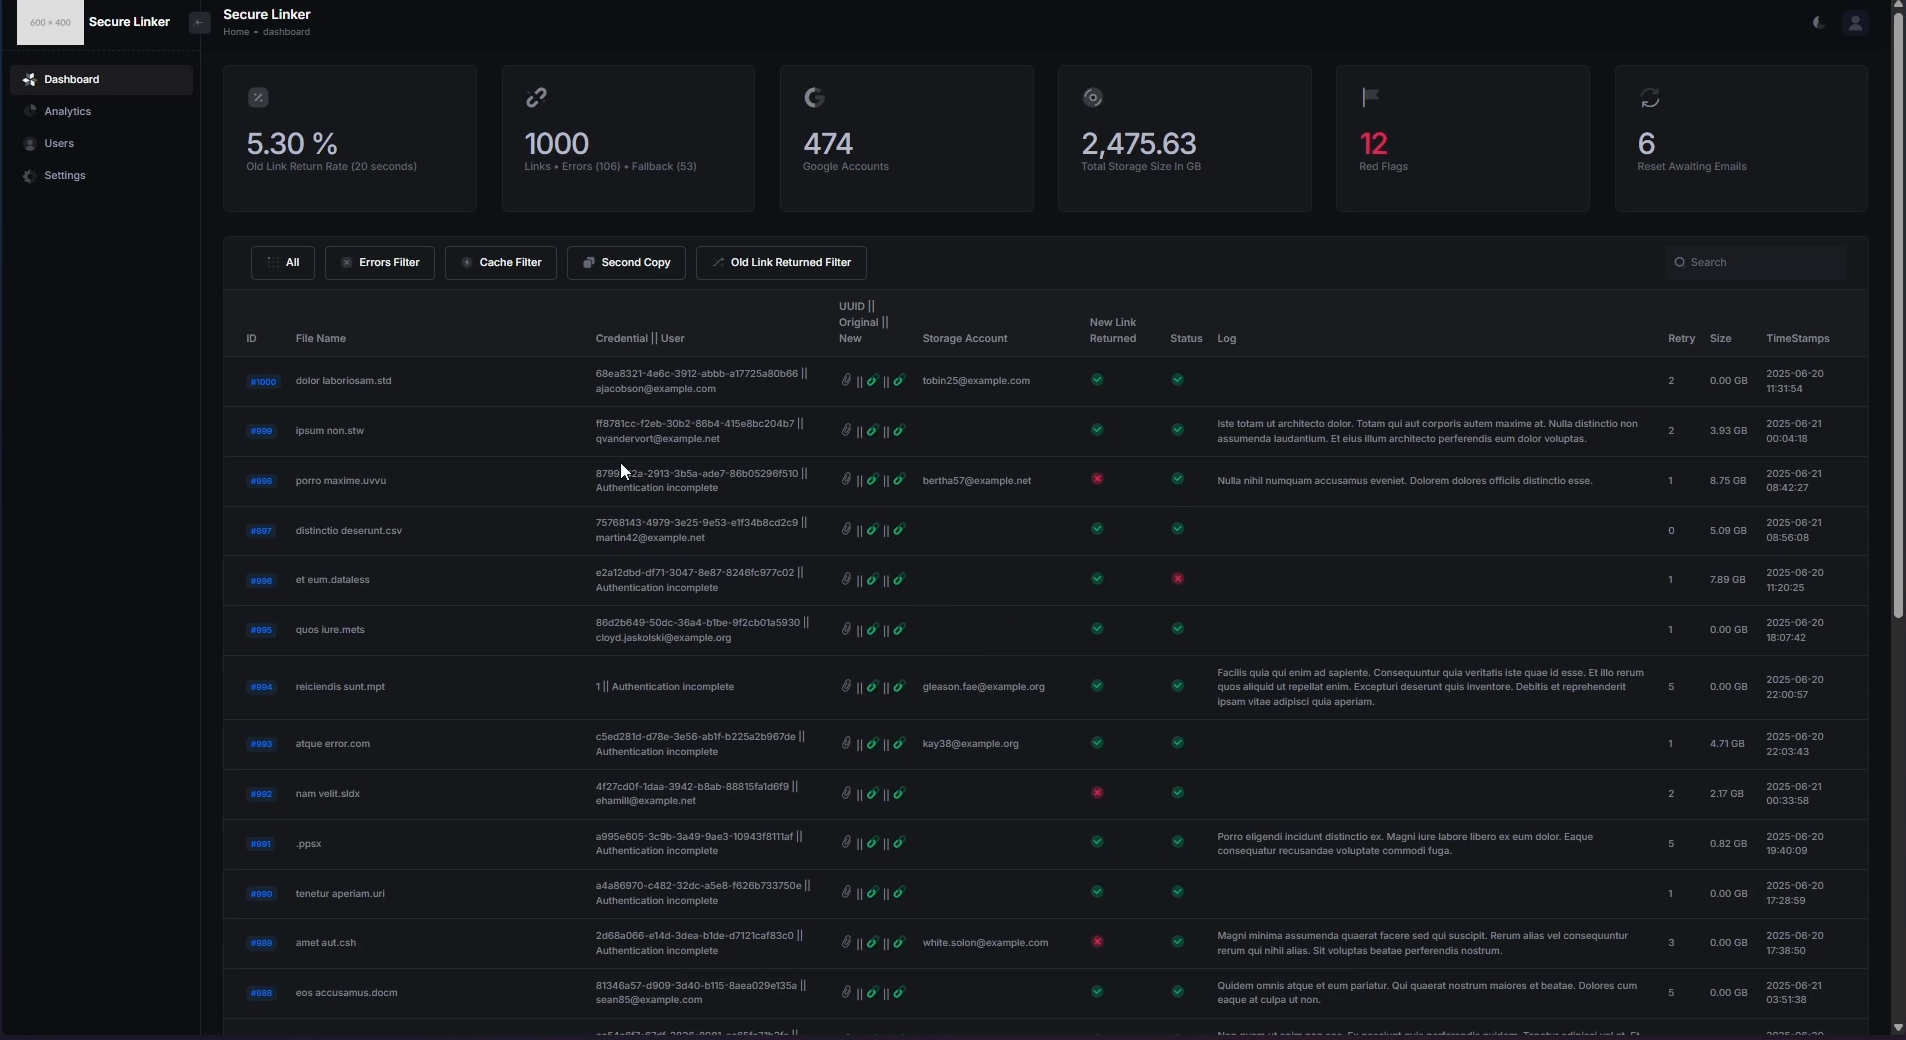Open Settings from the sidebar

coord(64,176)
